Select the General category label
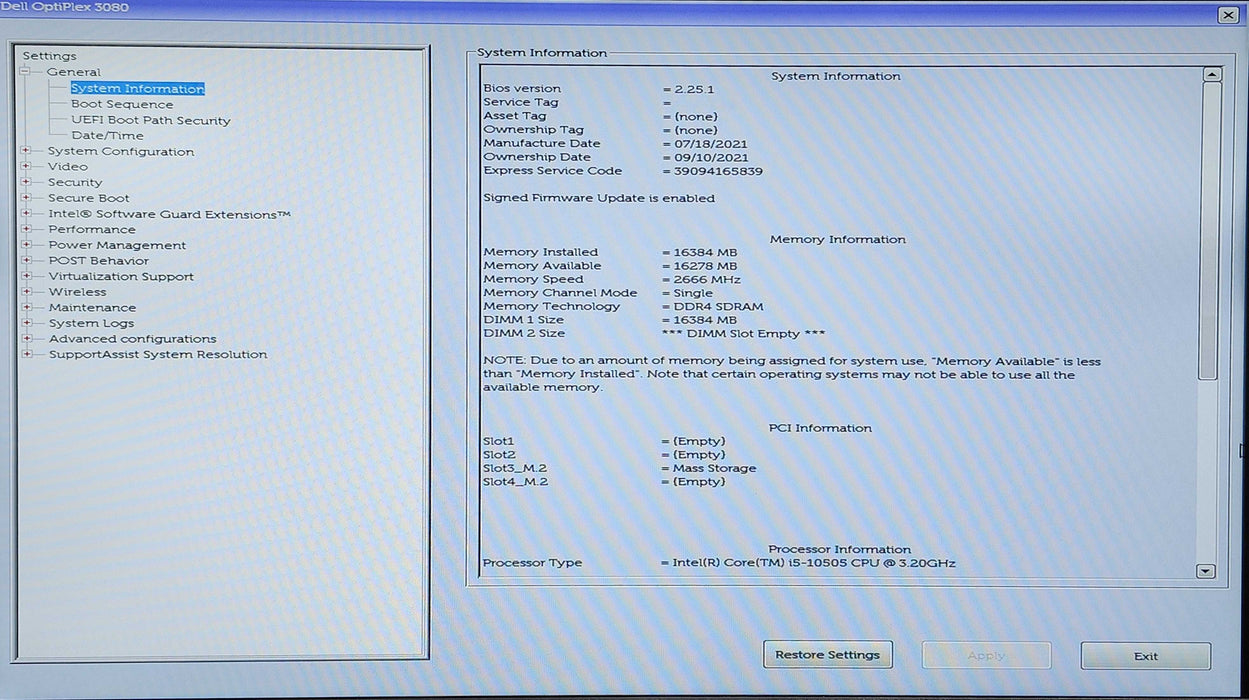The image size is (1249, 700). [x=74, y=72]
